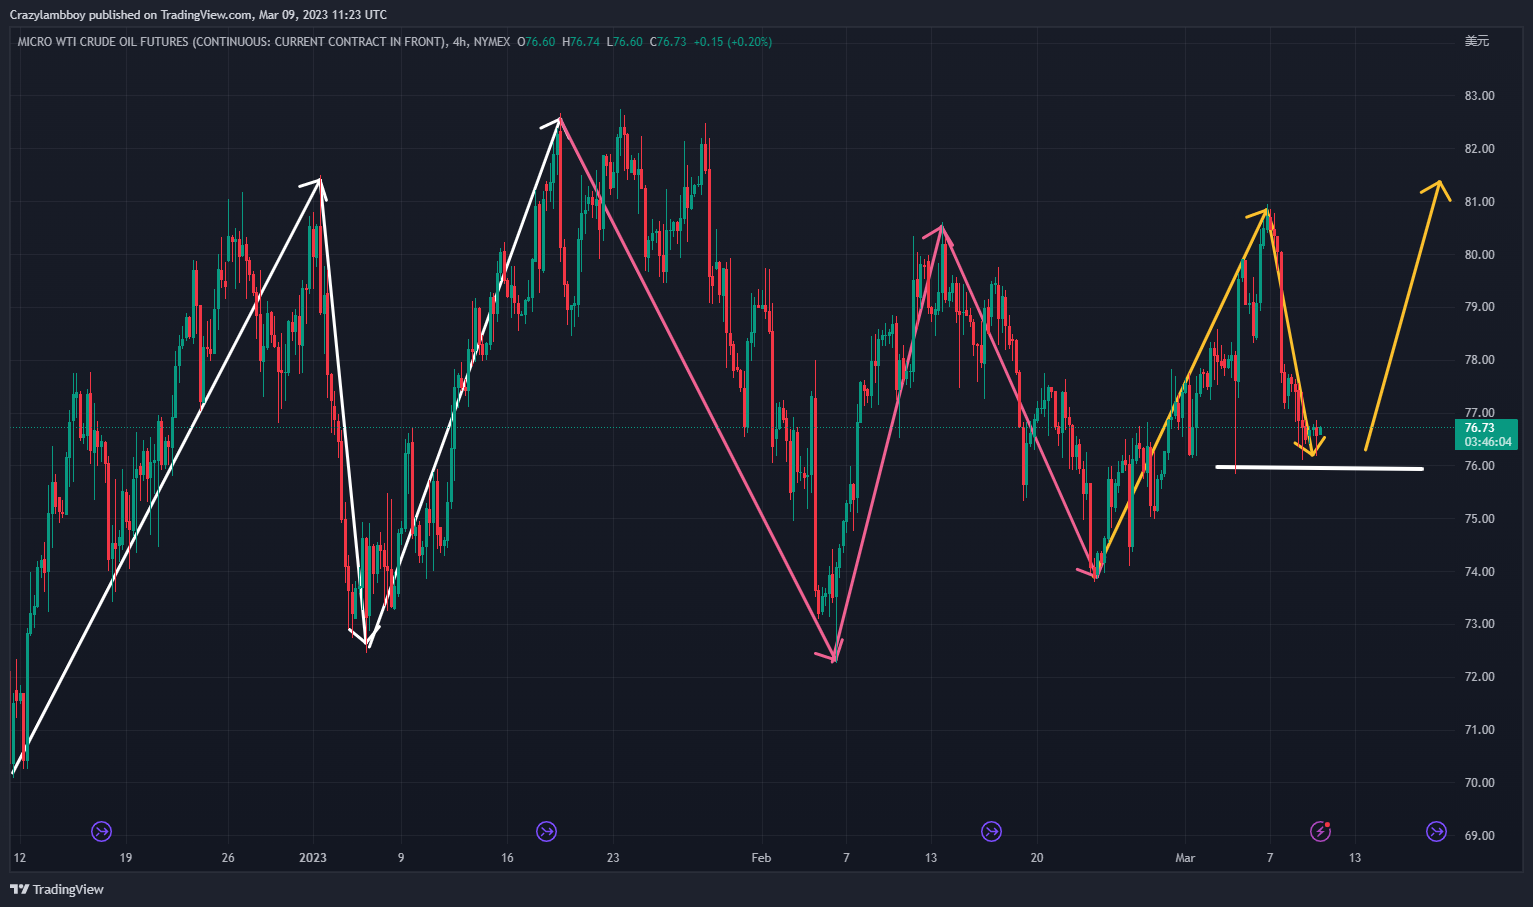Click the countdown timer 03:46:04

(x=1488, y=441)
